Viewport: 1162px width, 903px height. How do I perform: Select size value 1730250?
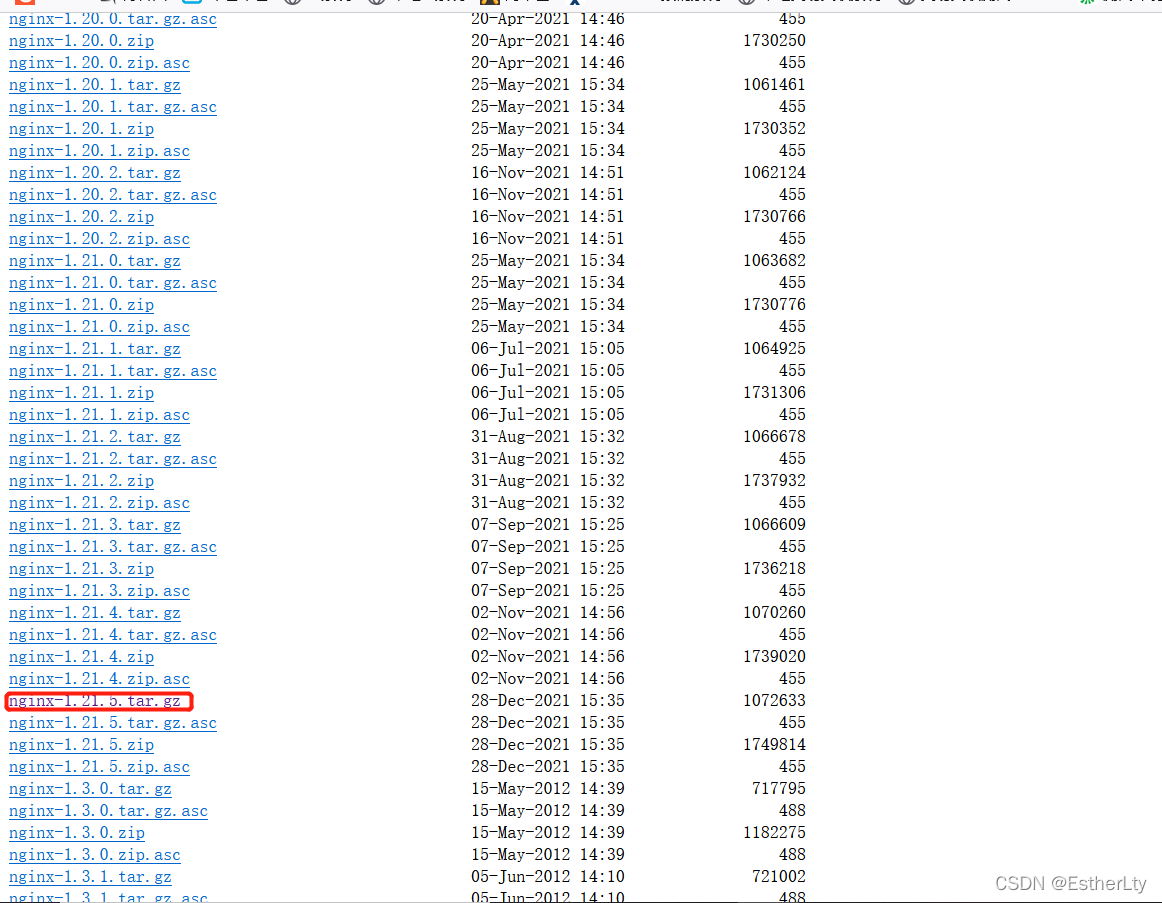(x=774, y=41)
